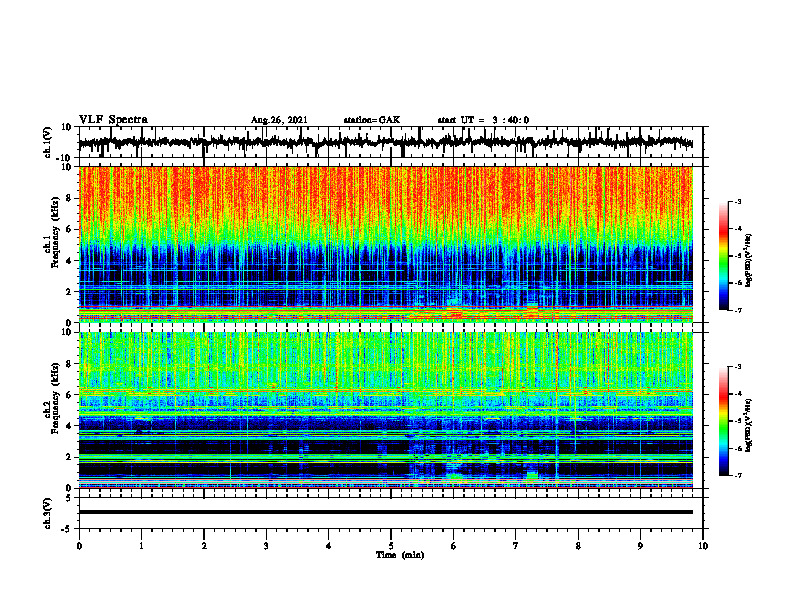Click time-axis tick label "4" at bottom
This screenshot has width=792, height=612.
tap(329, 546)
